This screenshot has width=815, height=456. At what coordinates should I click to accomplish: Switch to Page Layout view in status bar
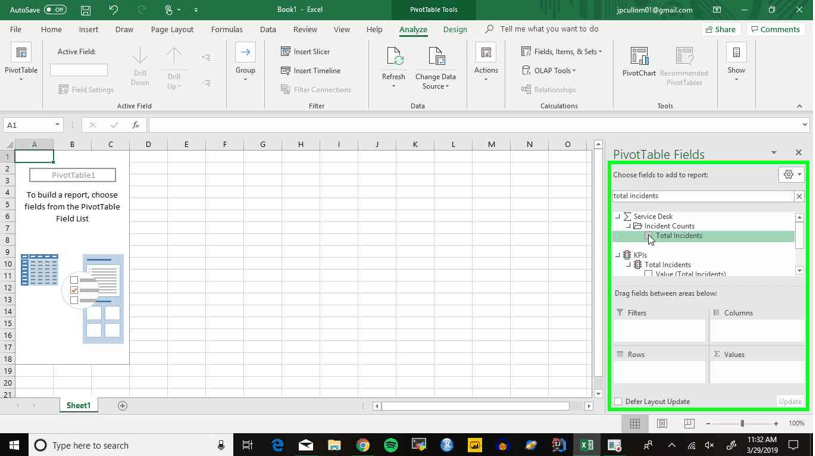point(662,424)
